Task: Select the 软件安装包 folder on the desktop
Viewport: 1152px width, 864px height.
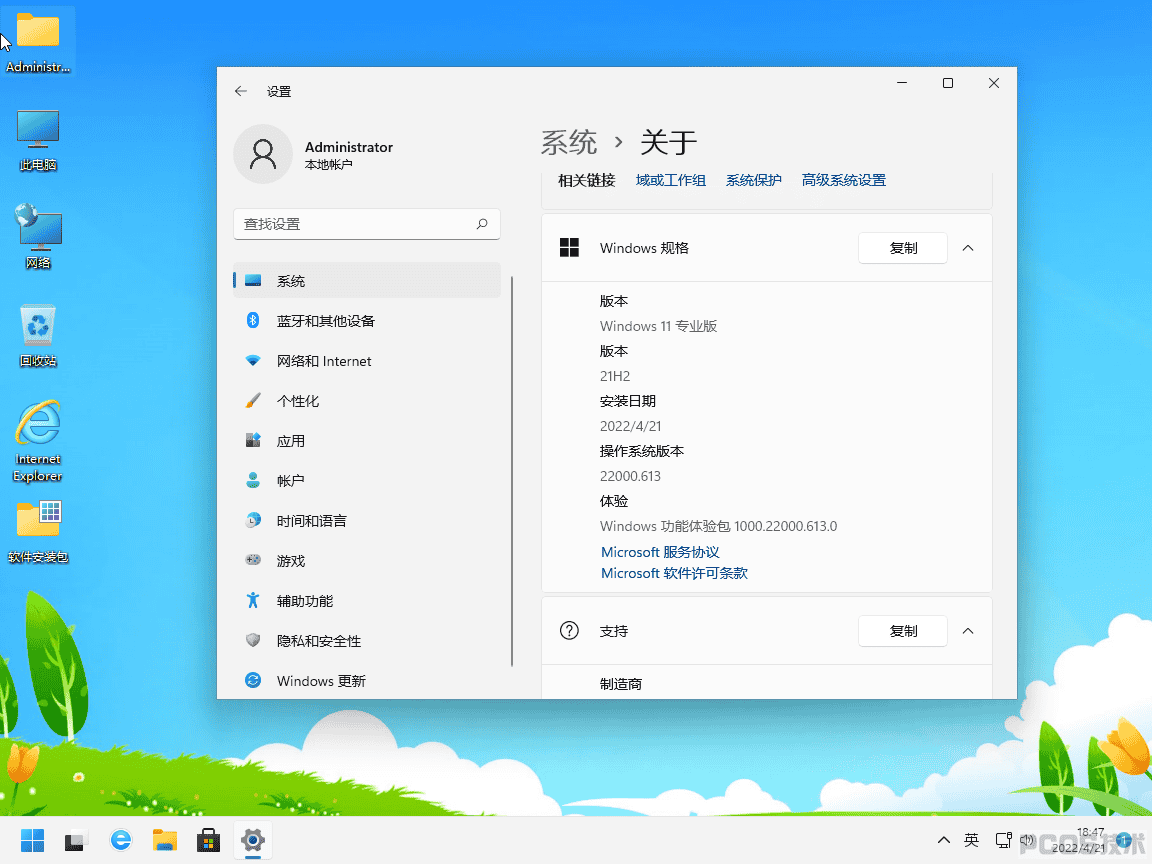Action: coord(38,530)
